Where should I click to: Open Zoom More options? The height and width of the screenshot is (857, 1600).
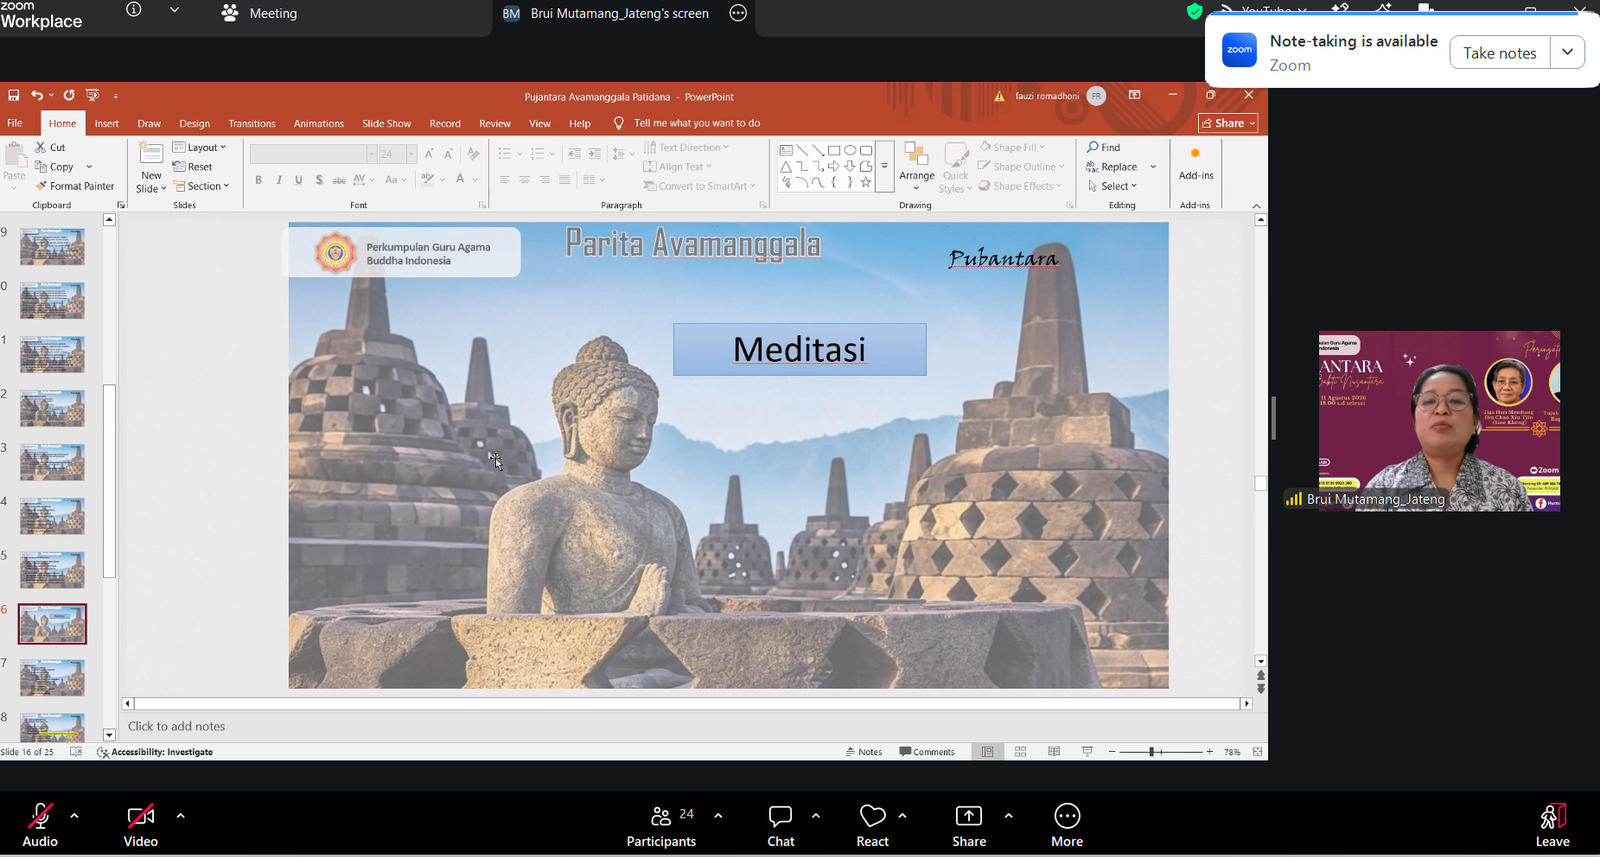coord(1067,826)
